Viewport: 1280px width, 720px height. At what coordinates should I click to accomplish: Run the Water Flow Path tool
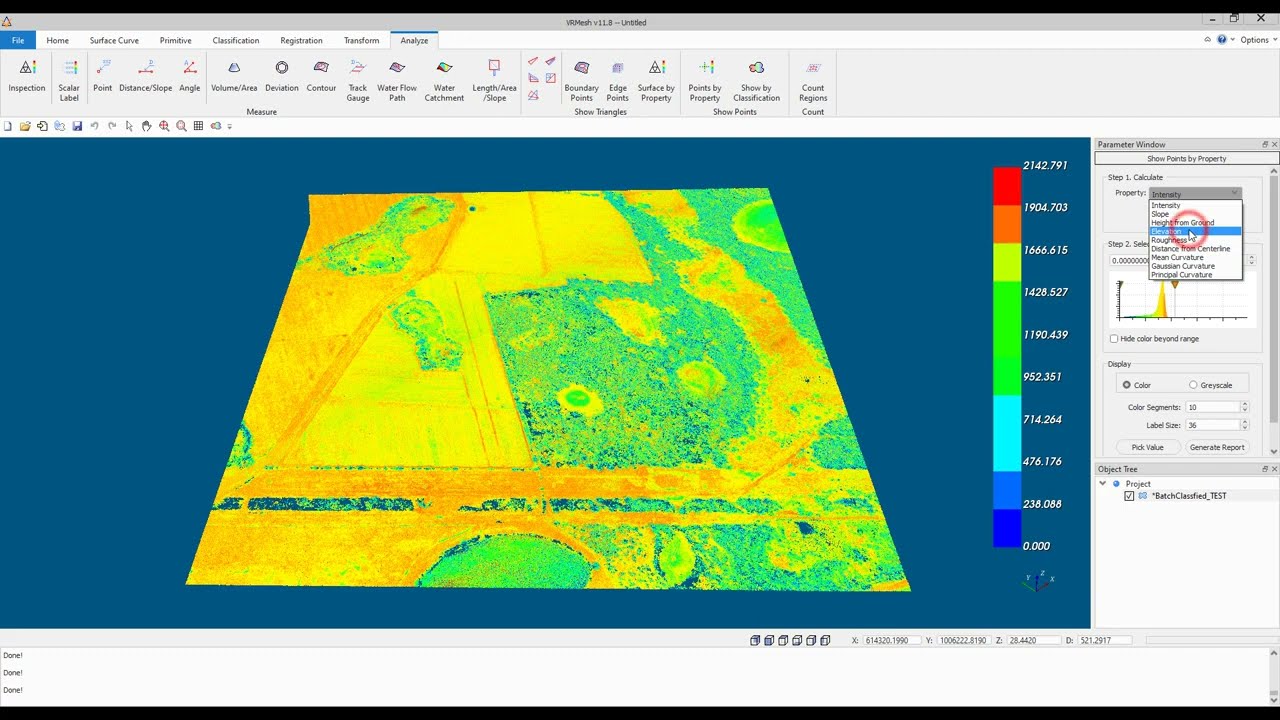397,80
